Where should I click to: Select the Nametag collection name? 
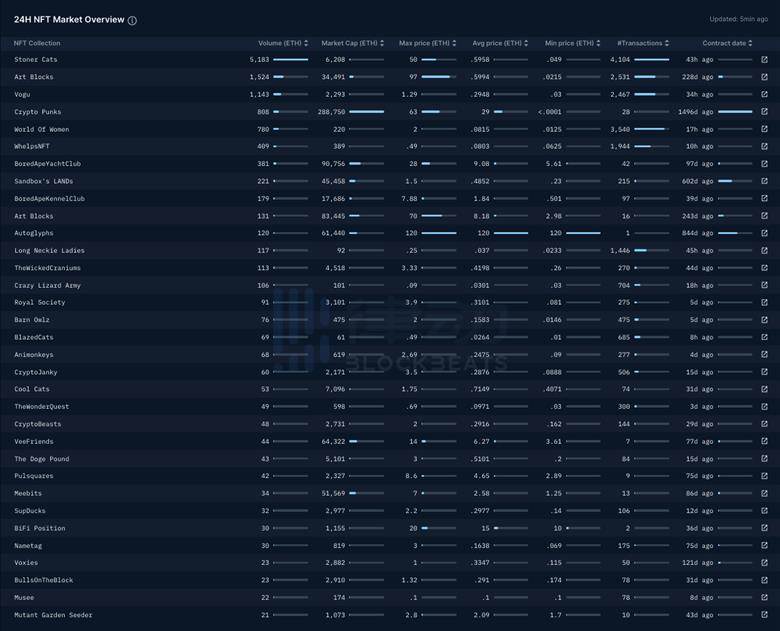[28, 545]
